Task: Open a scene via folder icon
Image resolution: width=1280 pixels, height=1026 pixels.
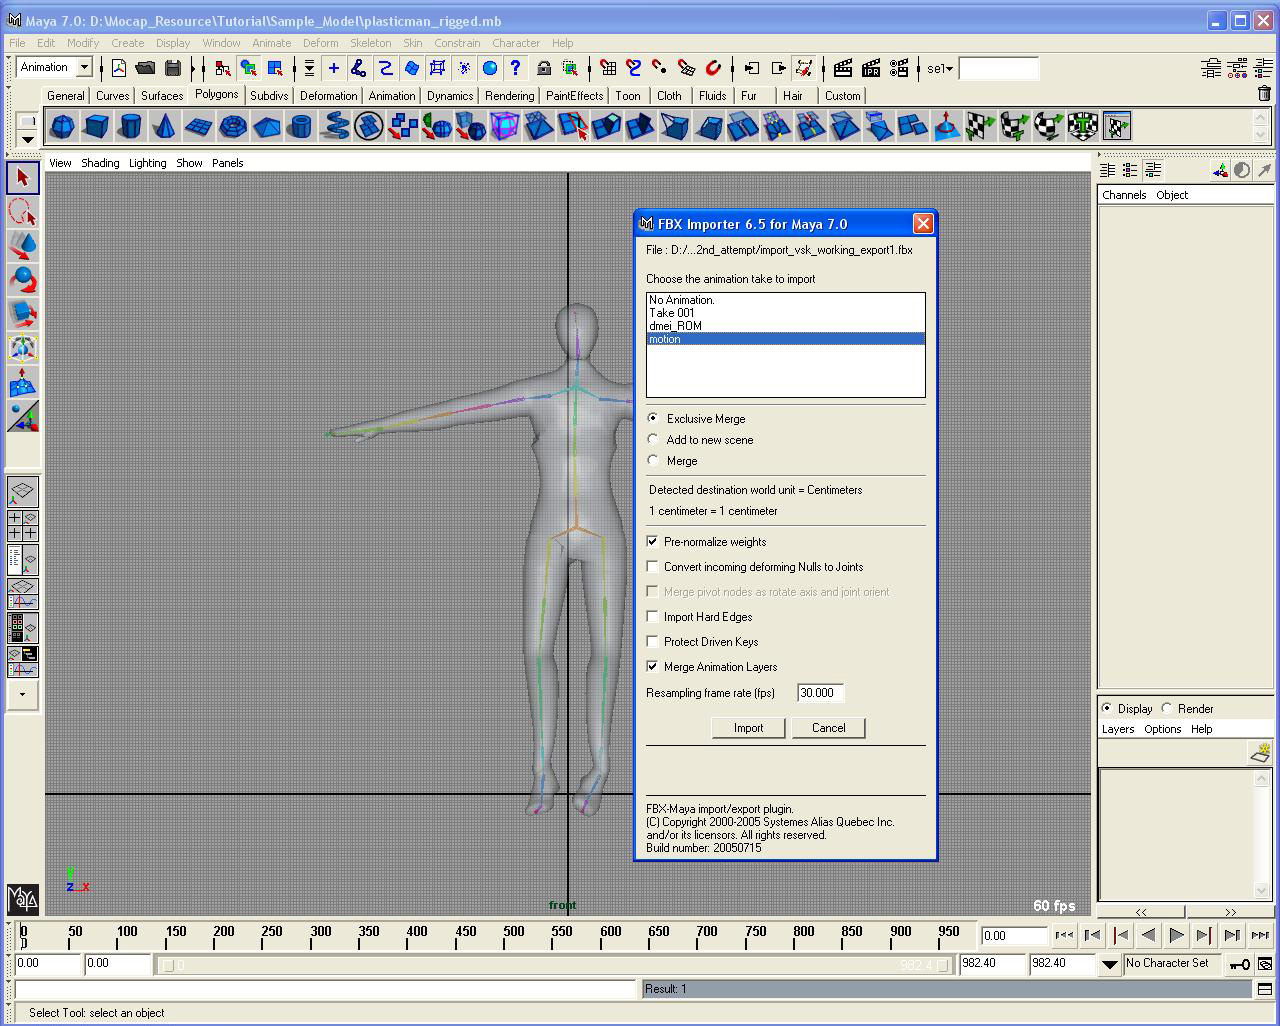Action: click(x=146, y=68)
